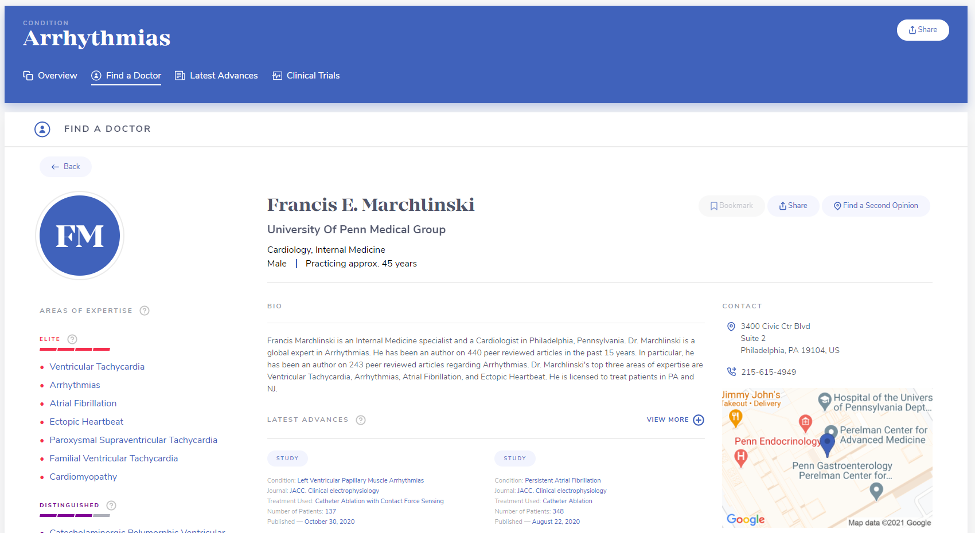The width and height of the screenshot is (977, 533).
Task: Click the Cardiomyopathy expertise link
Action: coord(83,477)
